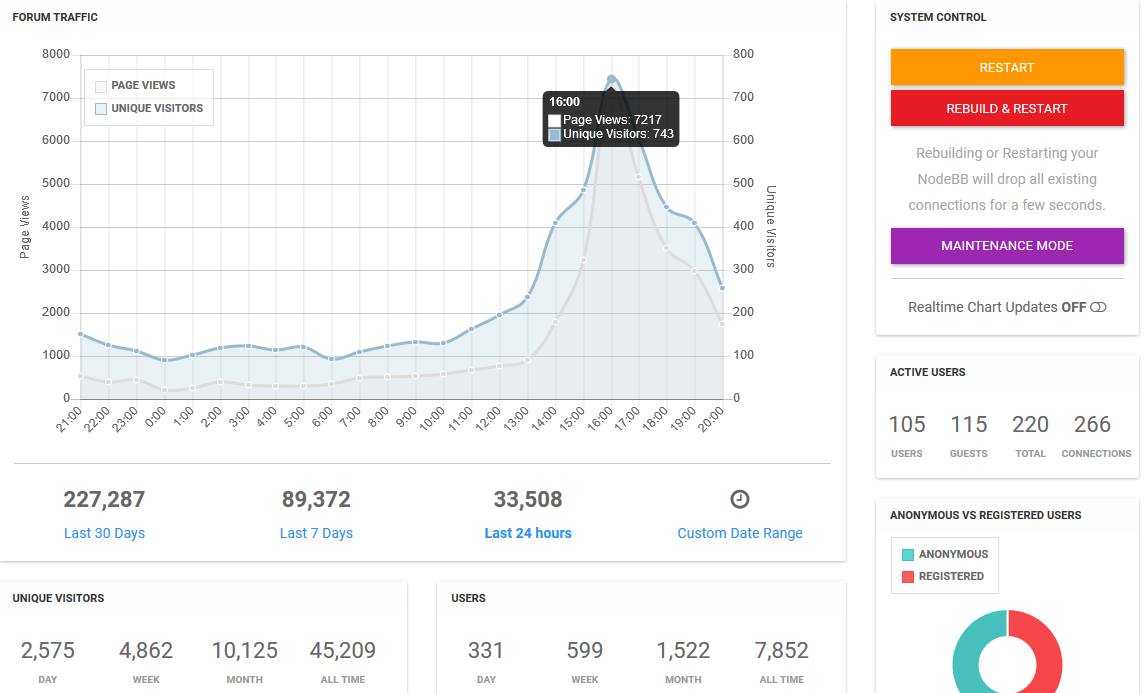Click the 8000 page views axis label
Viewport: 1144px width, 693px height.
[55, 54]
